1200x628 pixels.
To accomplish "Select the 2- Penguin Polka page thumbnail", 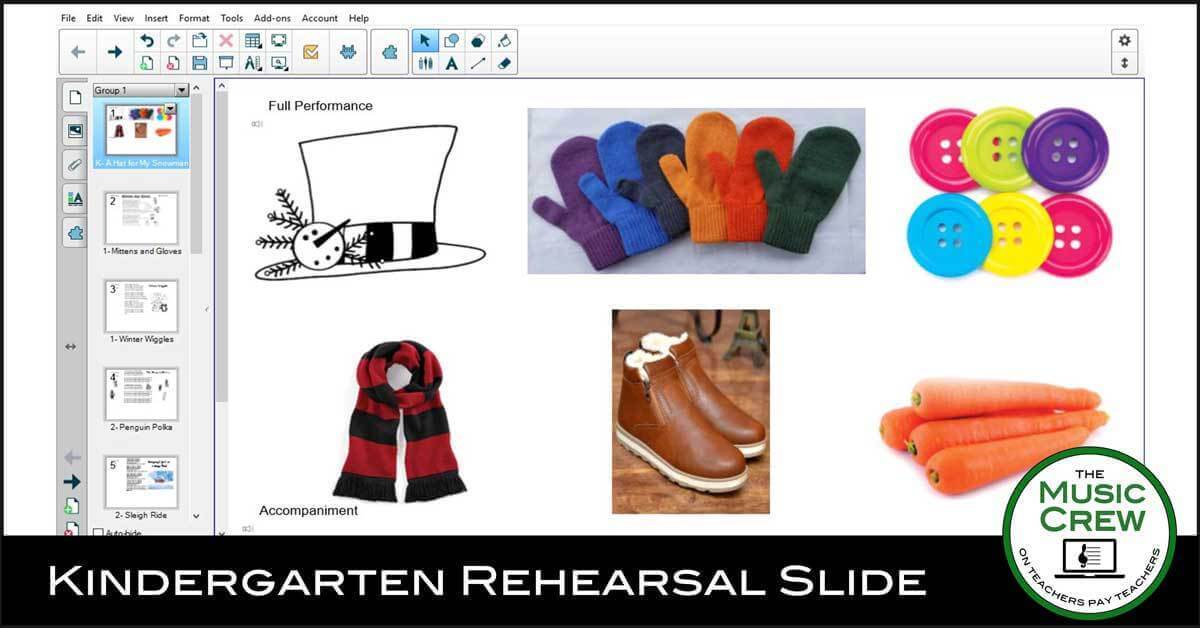I will point(141,395).
